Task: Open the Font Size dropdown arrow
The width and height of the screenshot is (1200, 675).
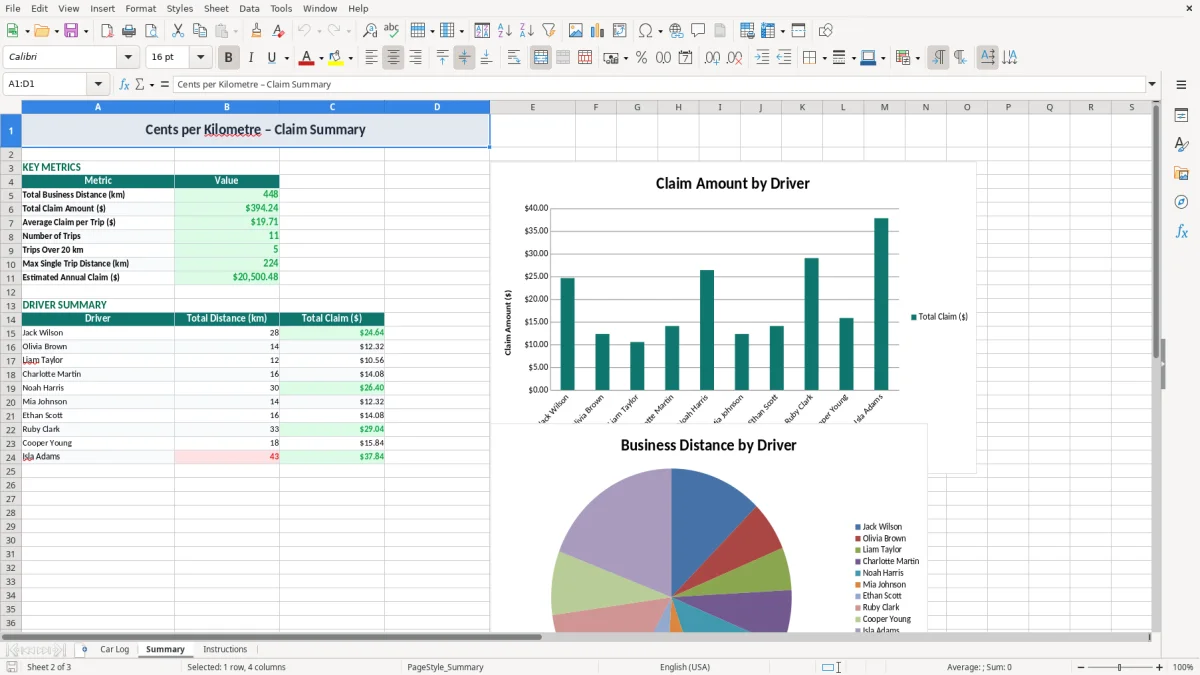Action: coord(200,58)
